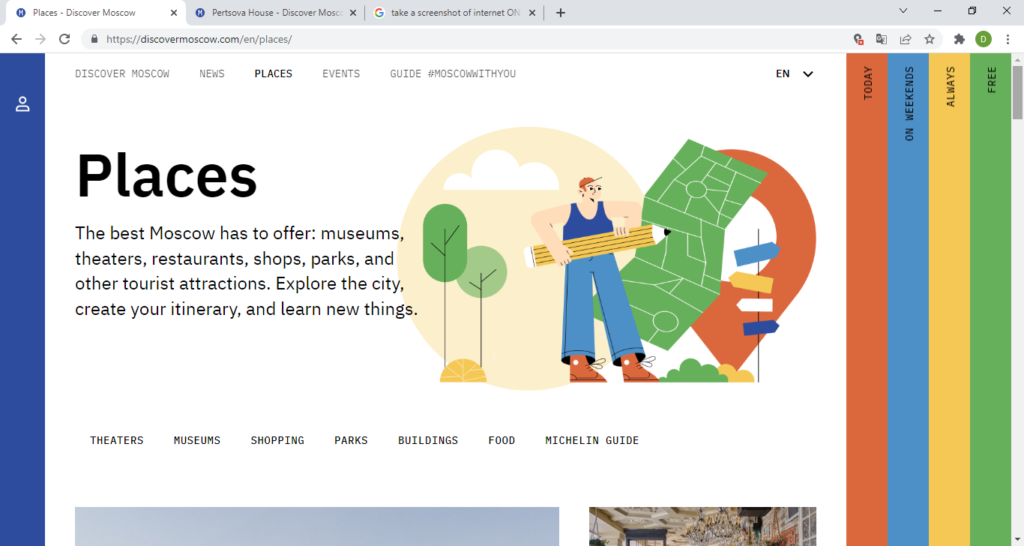Click the scrollbar down arrow
The width and height of the screenshot is (1024, 546).
tap(1017, 539)
